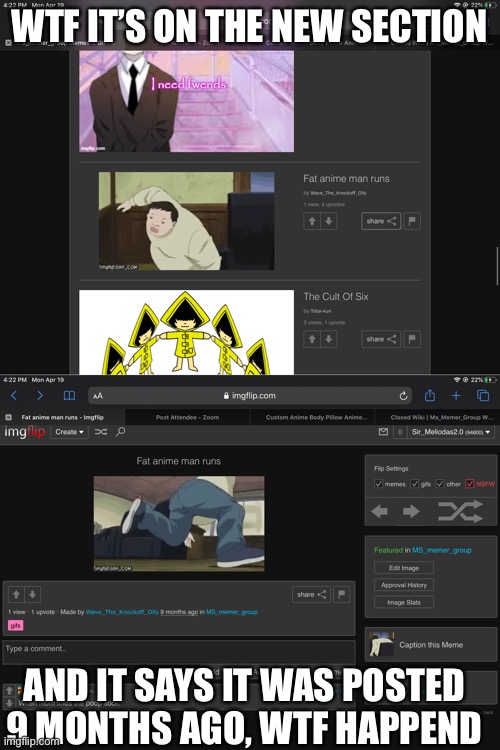Toggle the memes checkbox in Flip Settings
The image size is (500, 750).
click(378, 484)
